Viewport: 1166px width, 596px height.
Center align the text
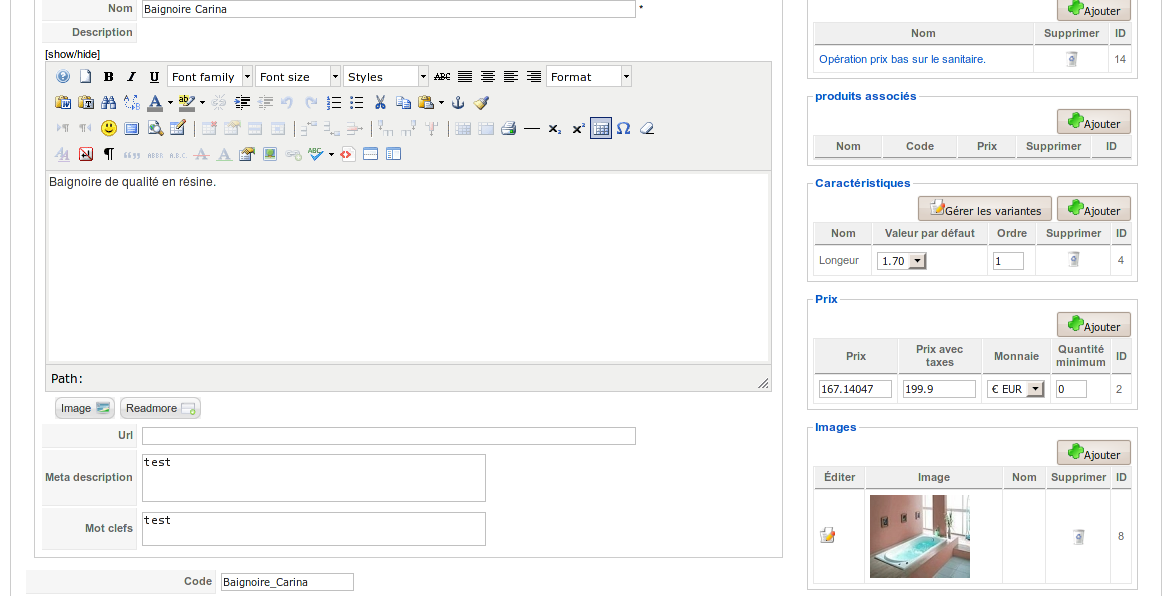pyautogui.click(x=488, y=77)
